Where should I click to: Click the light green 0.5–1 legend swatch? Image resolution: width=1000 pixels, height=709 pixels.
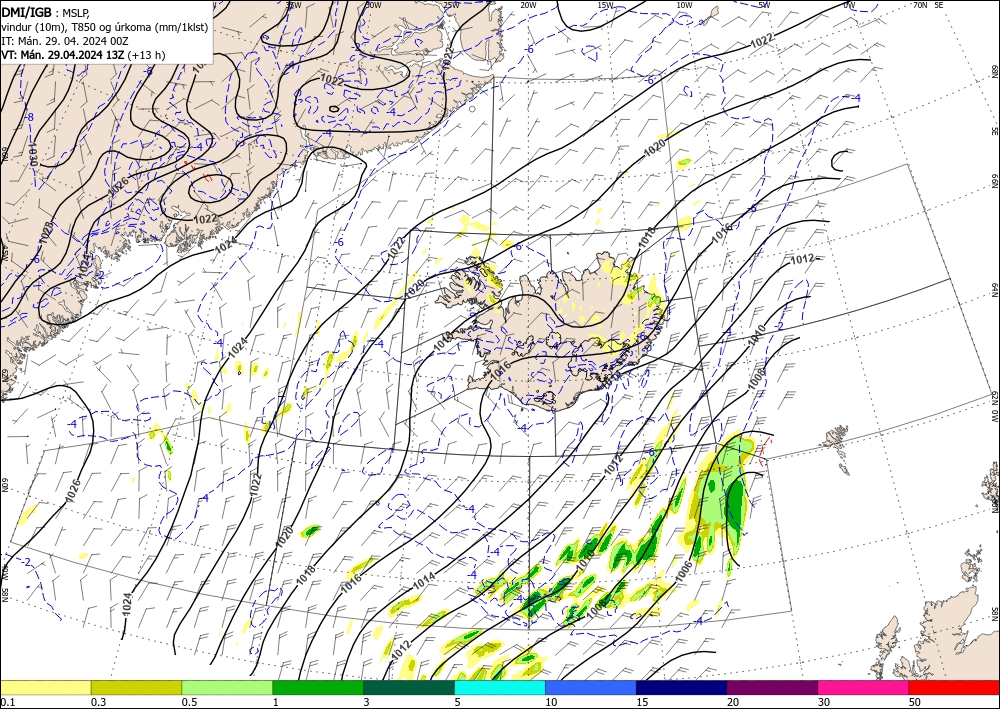pos(227,687)
